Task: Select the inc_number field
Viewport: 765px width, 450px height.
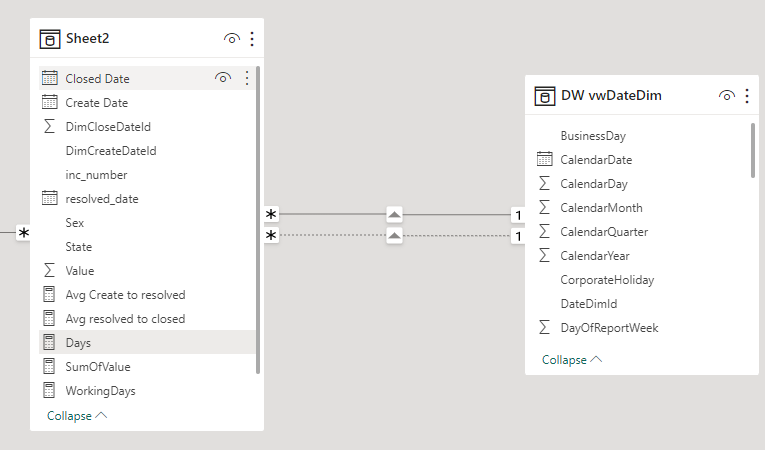Action: [x=96, y=175]
